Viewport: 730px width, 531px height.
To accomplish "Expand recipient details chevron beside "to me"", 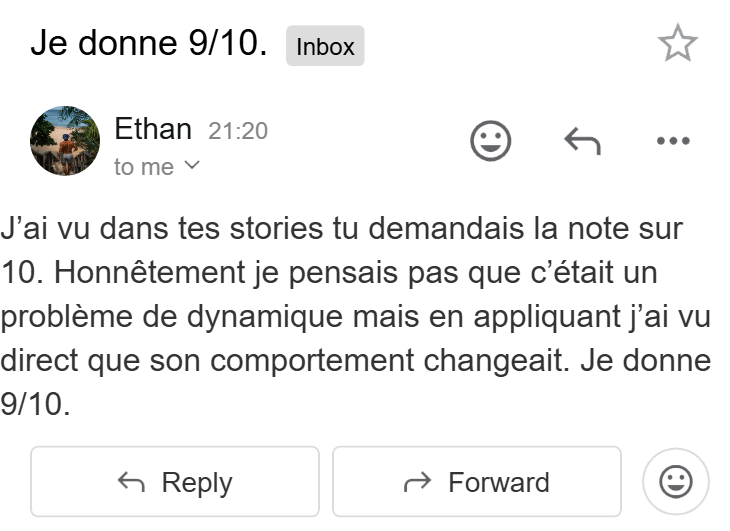I will tap(192, 166).
